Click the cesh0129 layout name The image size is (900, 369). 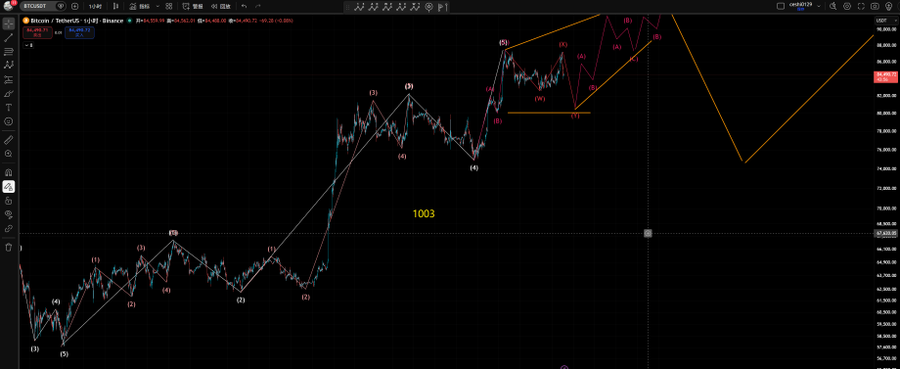(x=800, y=5)
